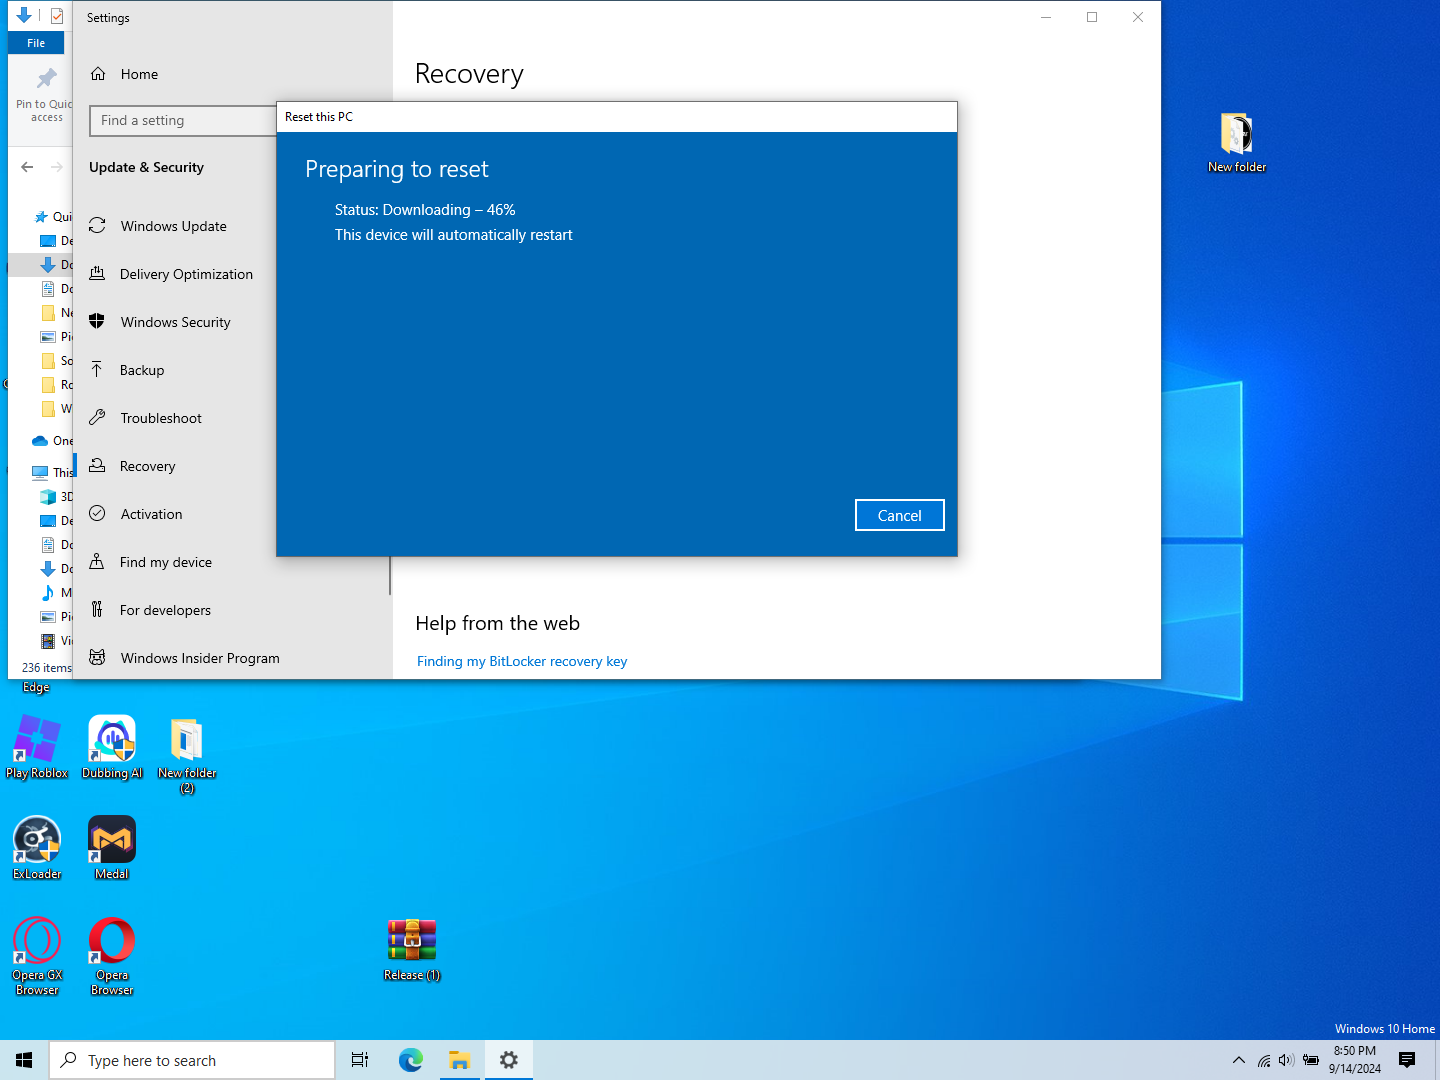Open Troubleshoot settings page
The width and height of the screenshot is (1440, 1080).
(161, 418)
